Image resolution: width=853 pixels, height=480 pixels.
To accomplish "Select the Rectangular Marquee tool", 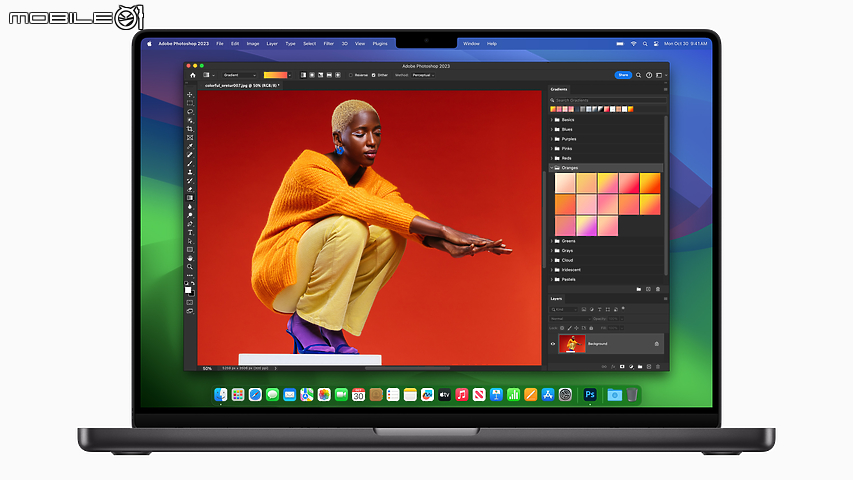I will 190,103.
